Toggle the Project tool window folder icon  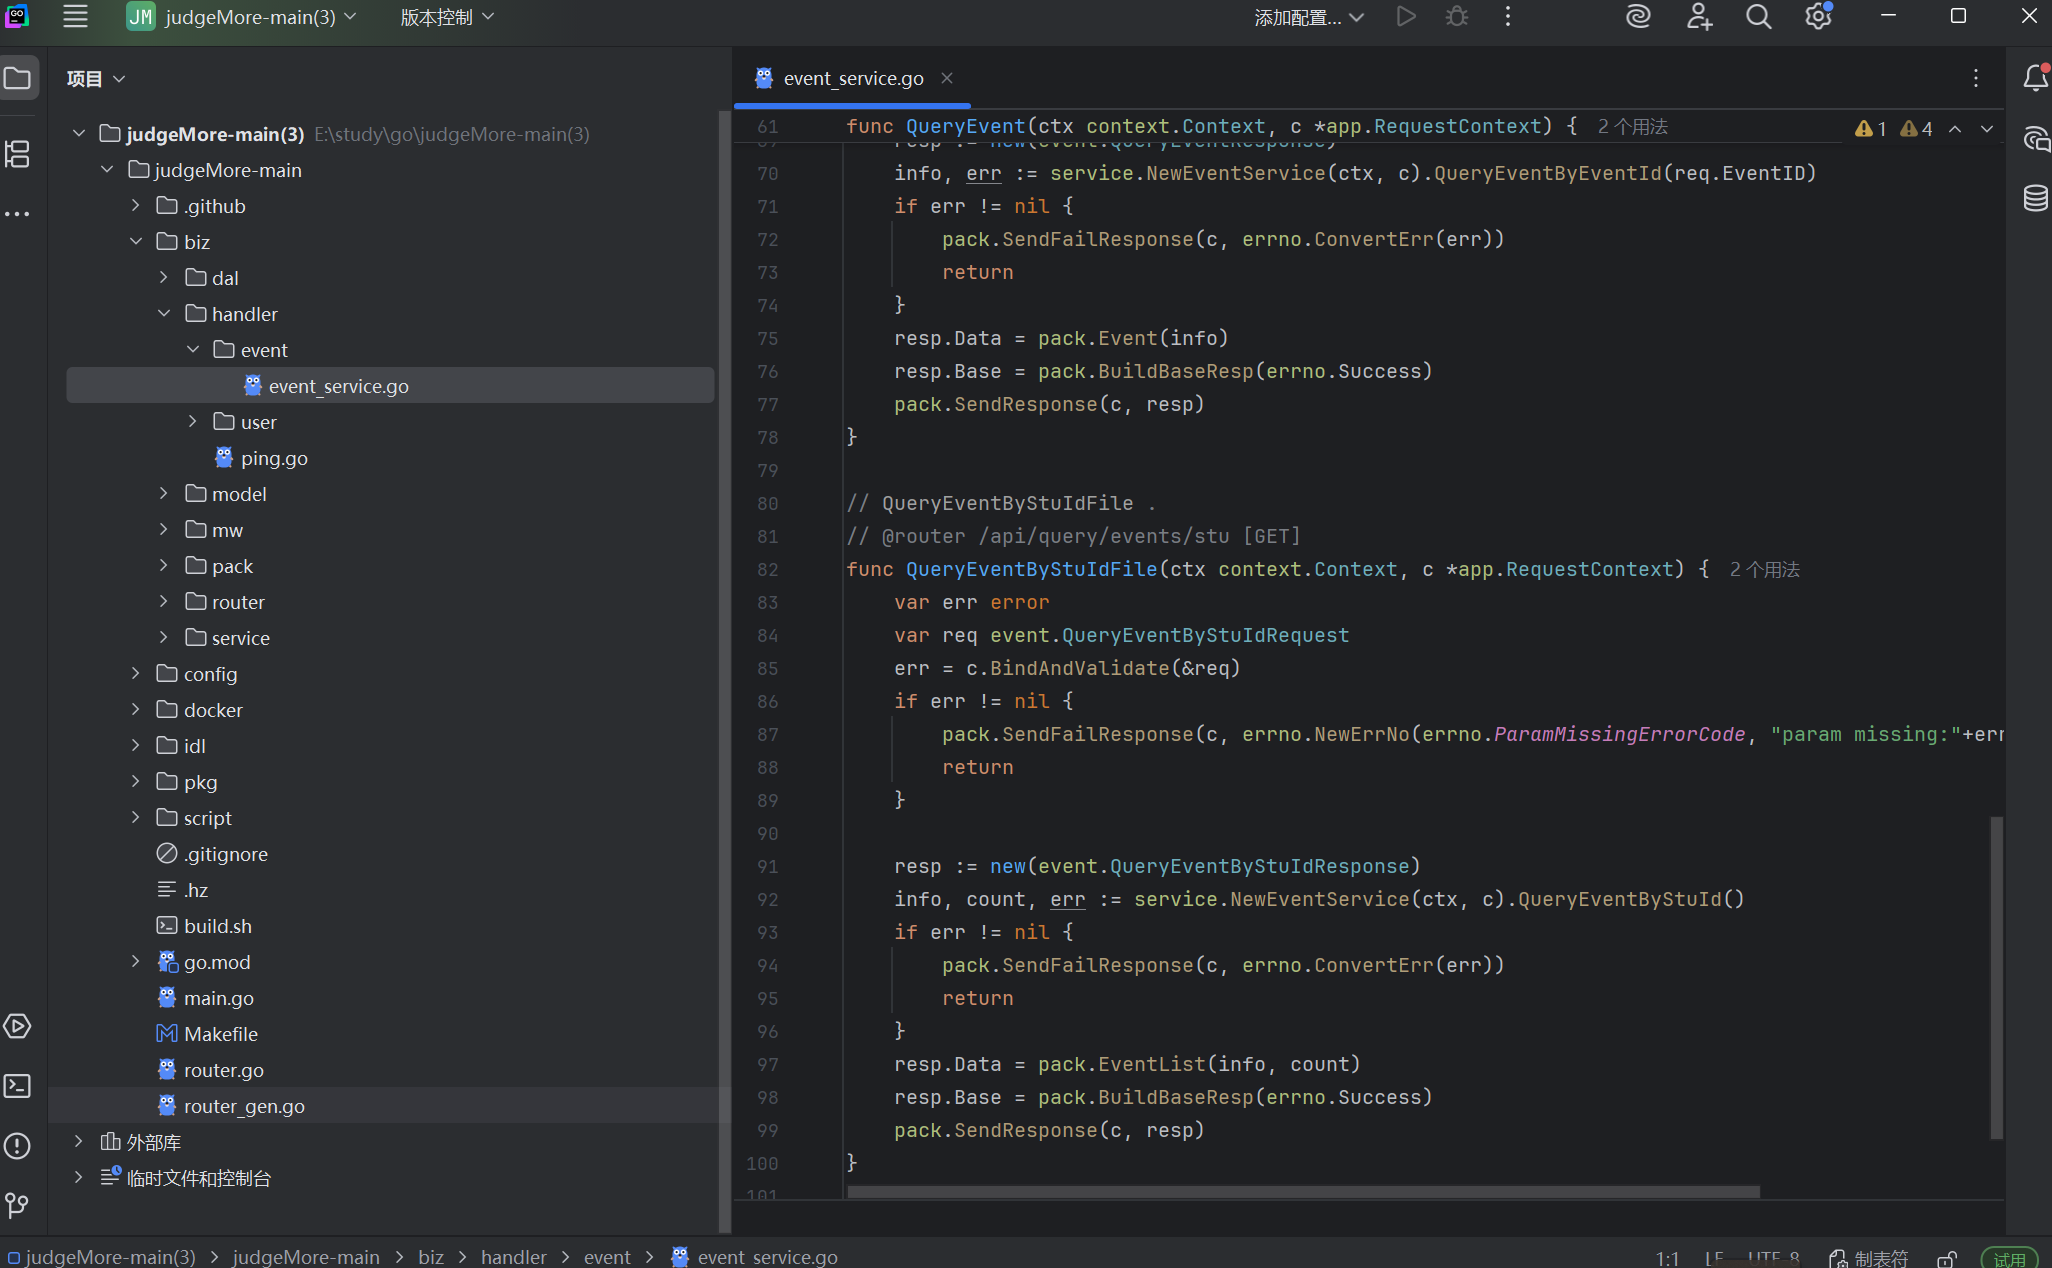(x=18, y=78)
